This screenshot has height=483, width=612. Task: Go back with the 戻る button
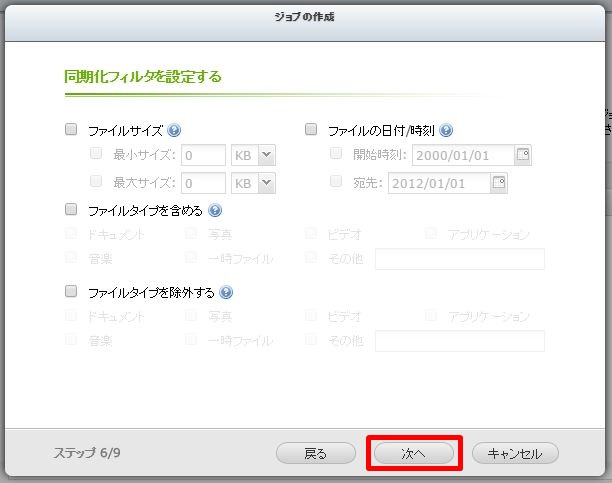click(x=315, y=453)
